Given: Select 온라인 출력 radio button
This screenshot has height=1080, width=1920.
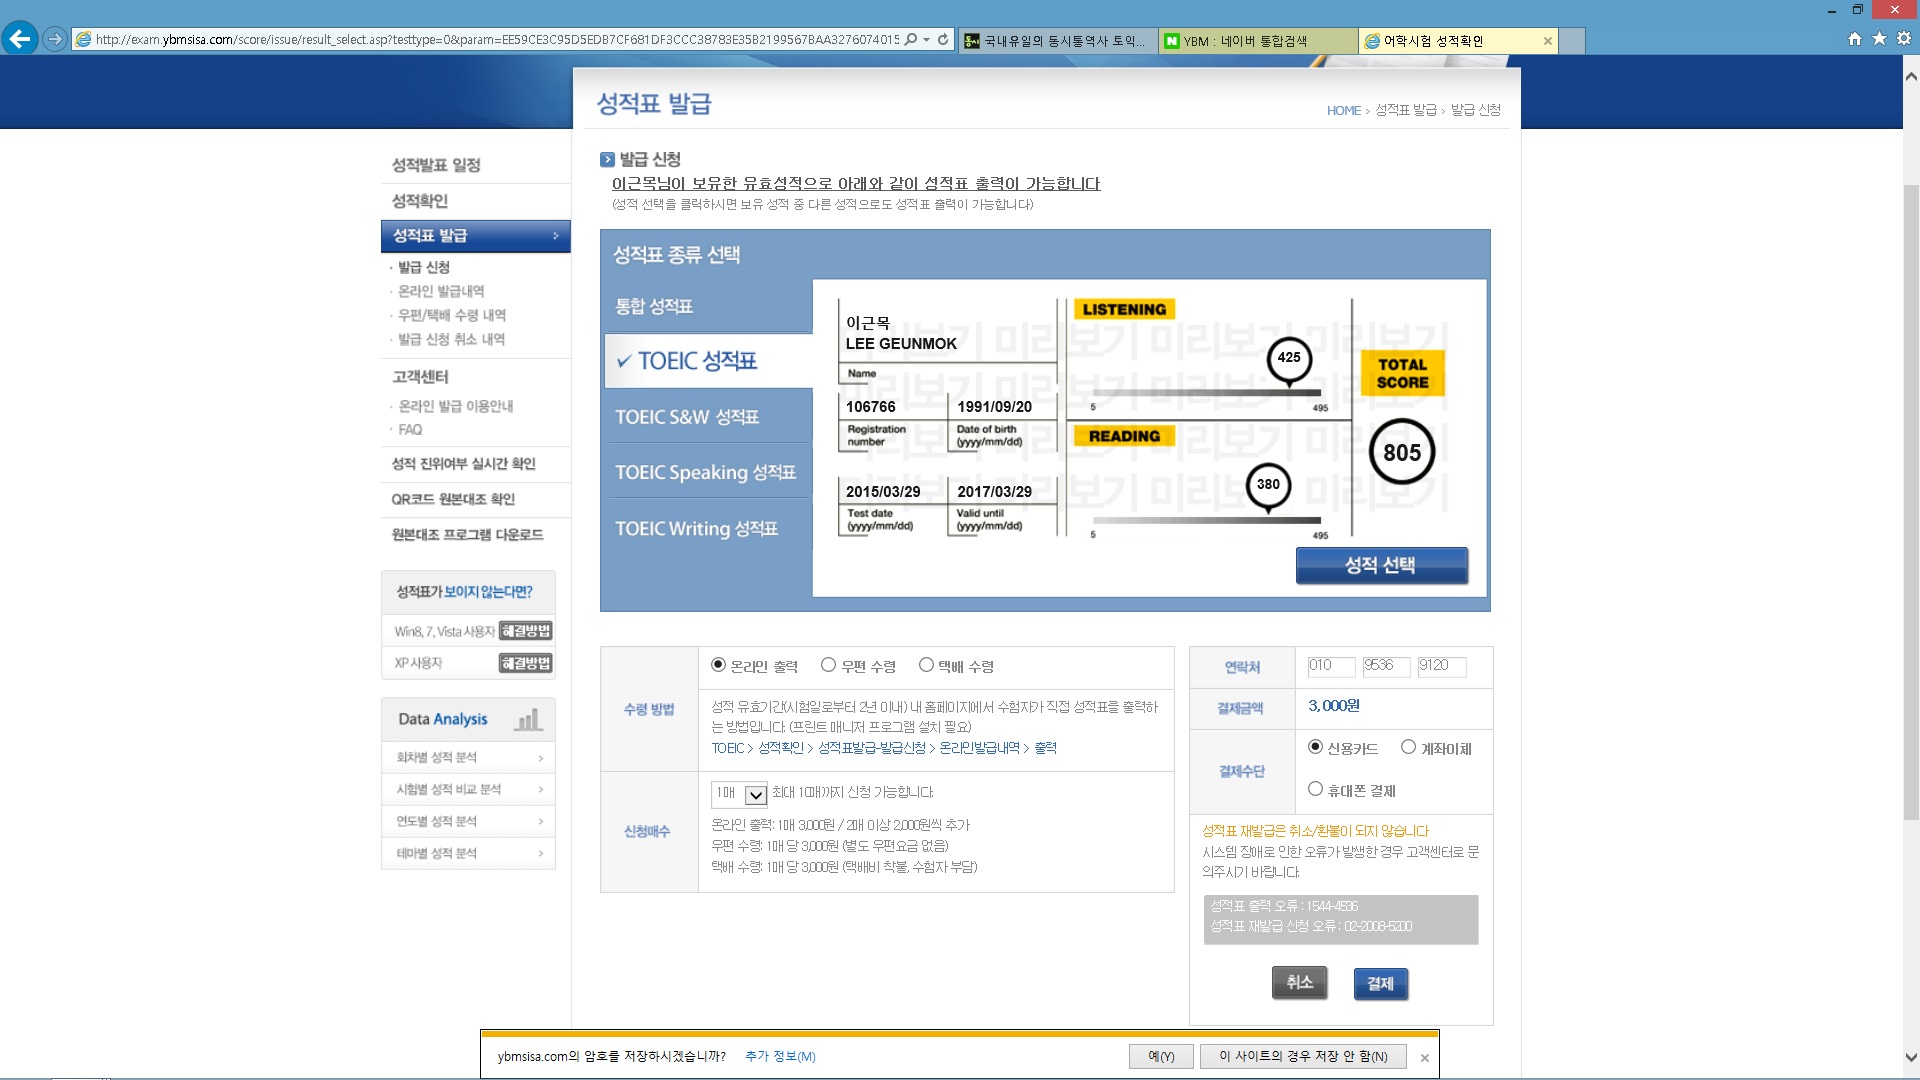Looking at the screenshot, I should (718, 665).
